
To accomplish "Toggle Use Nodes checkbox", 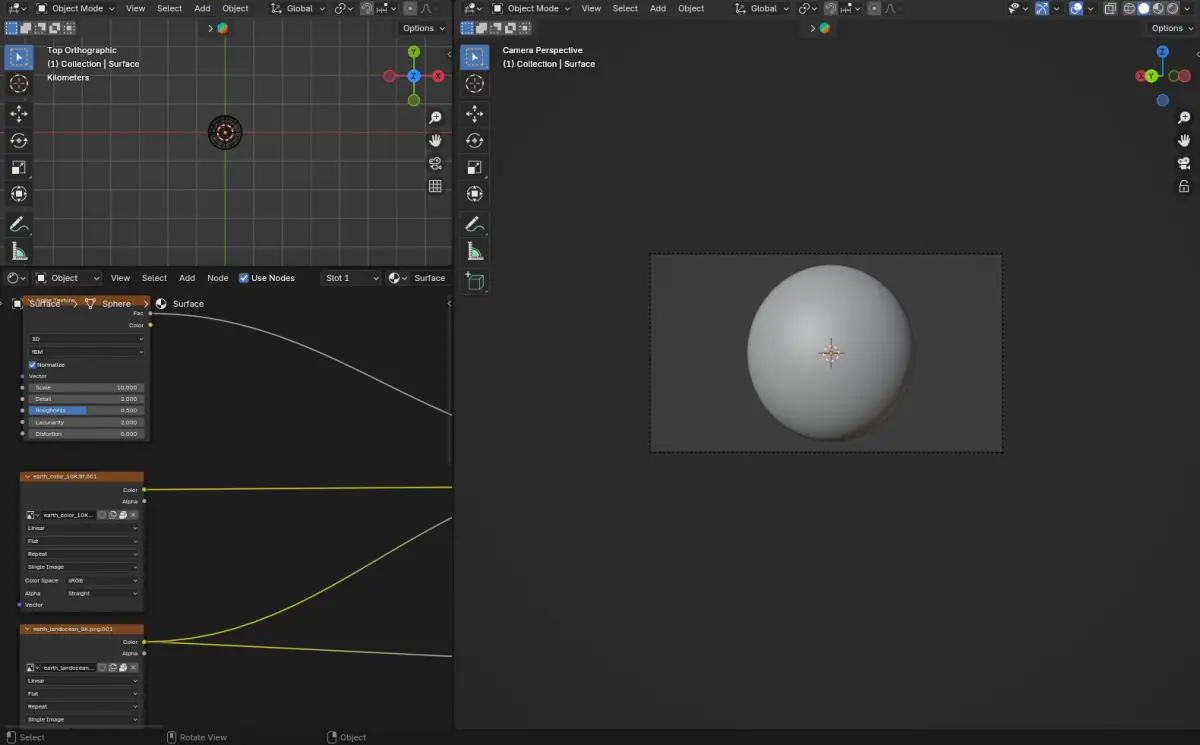I will point(243,278).
